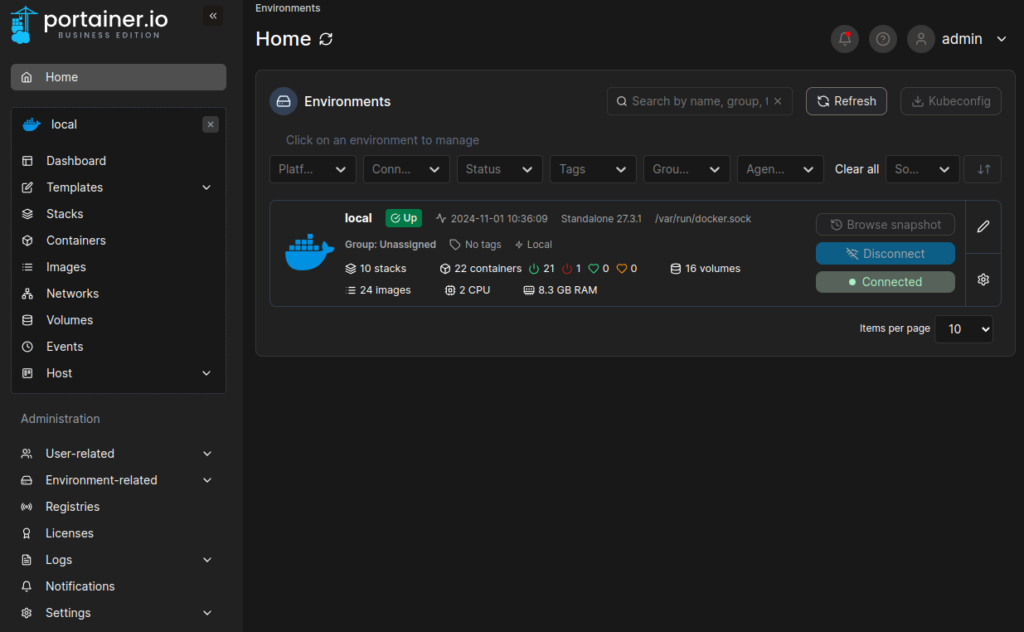Viewport: 1024px width, 632px height.
Task: Click the Portainer.io logo
Action: coord(89,25)
